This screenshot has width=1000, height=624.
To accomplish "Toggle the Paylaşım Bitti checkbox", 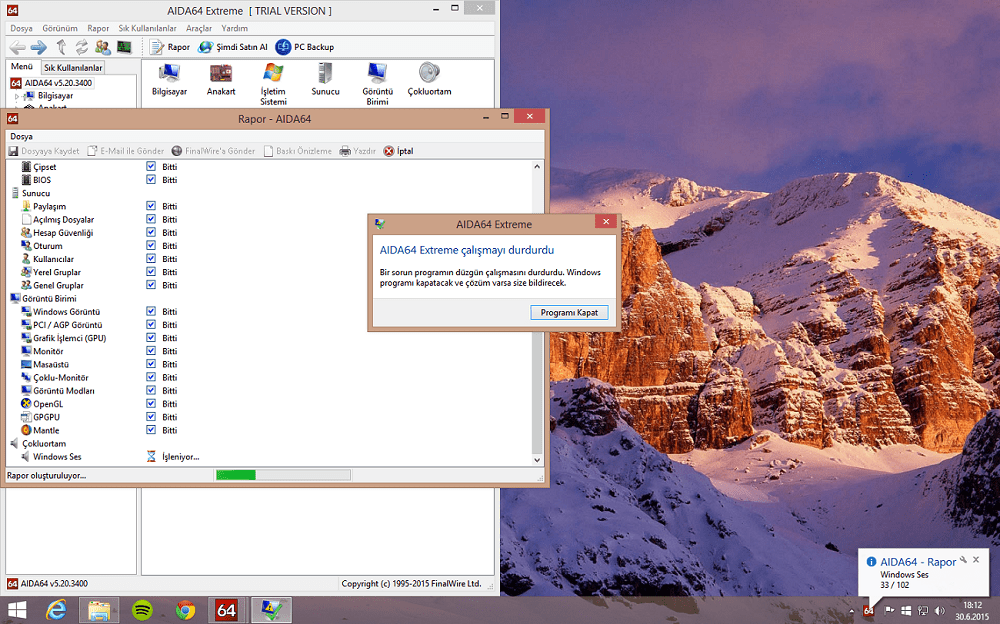I will point(151,206).
